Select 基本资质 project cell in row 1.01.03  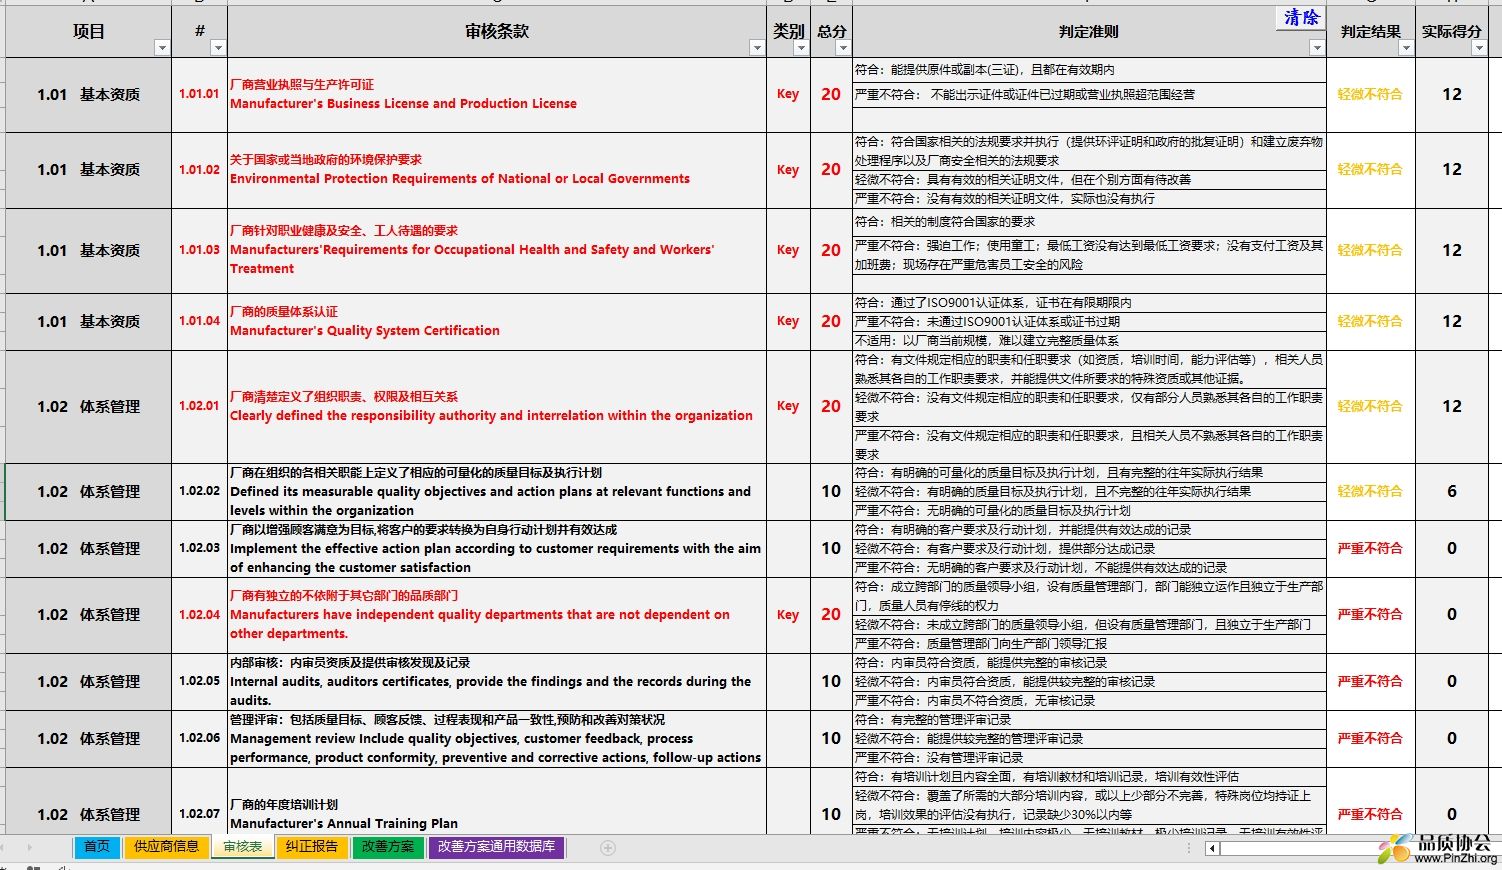(88, 250)
